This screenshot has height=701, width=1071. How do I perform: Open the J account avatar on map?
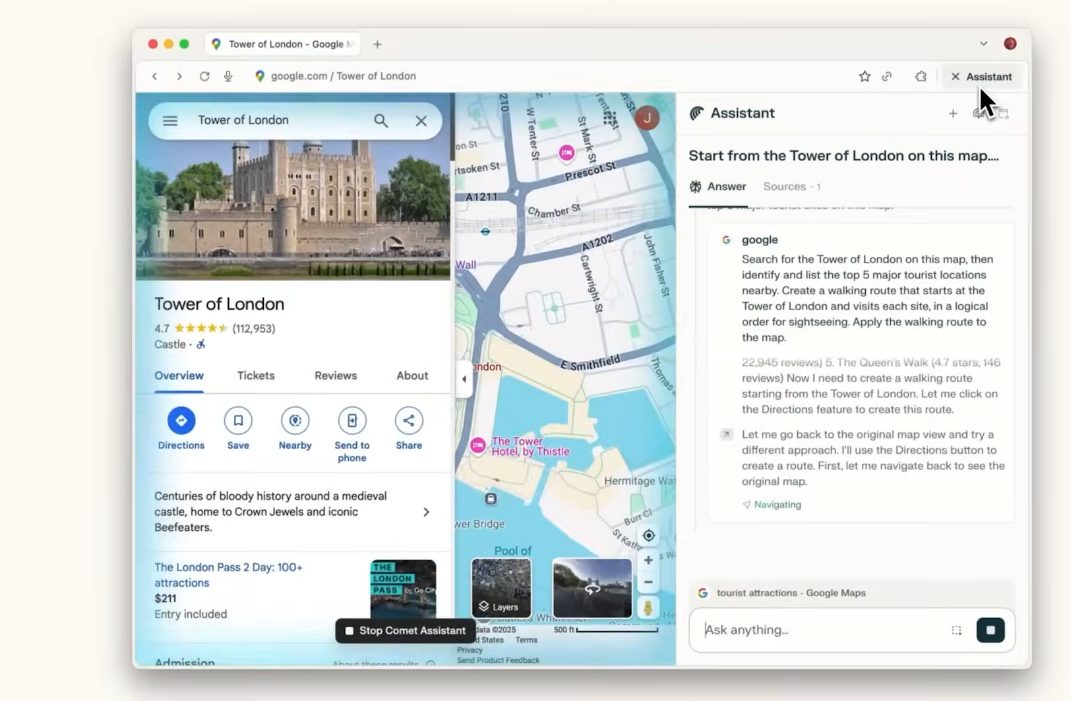pos(647,118)
